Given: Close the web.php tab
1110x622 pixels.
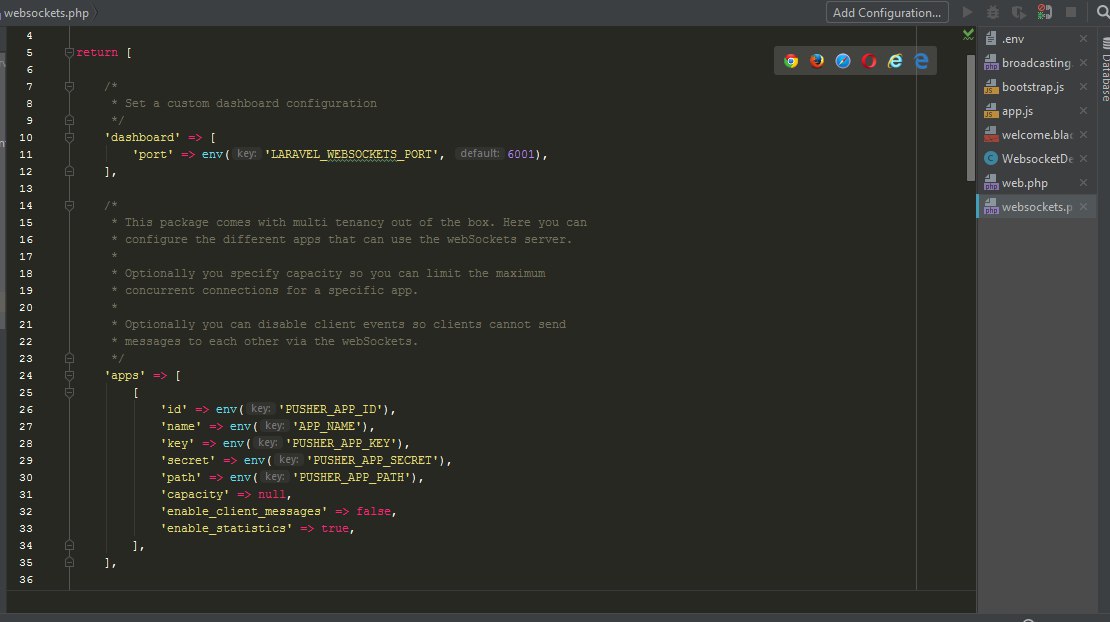Looking at the screenshot, I should [1083, 183].
